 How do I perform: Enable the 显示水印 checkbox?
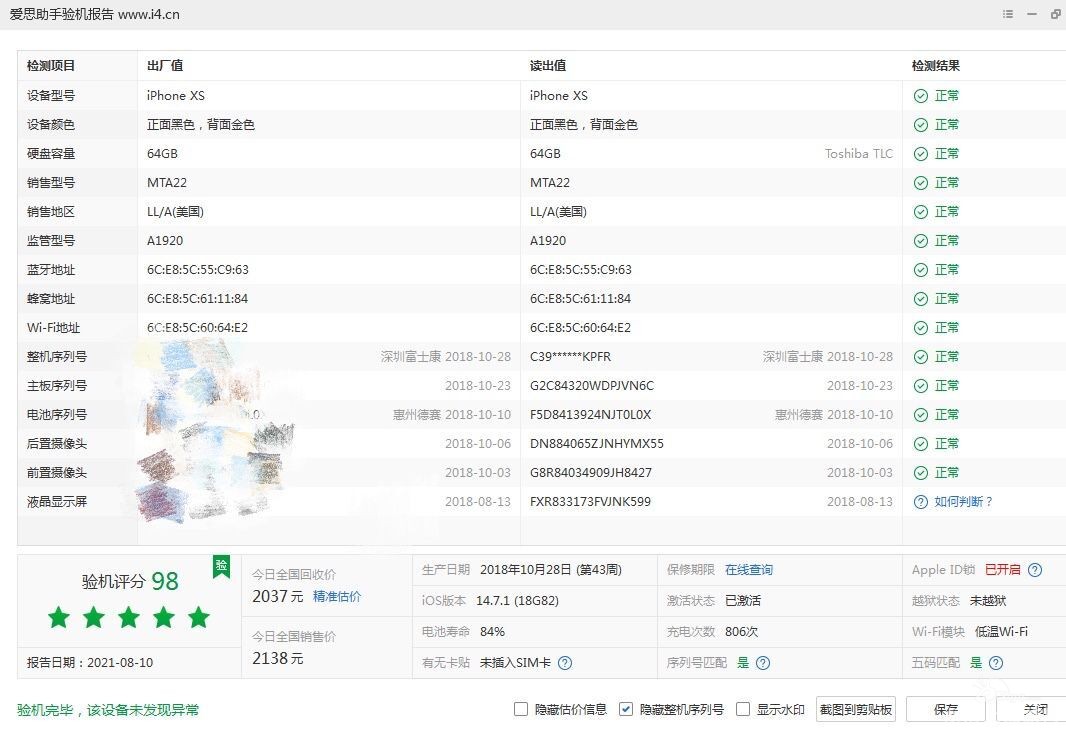tap(743, 709)
